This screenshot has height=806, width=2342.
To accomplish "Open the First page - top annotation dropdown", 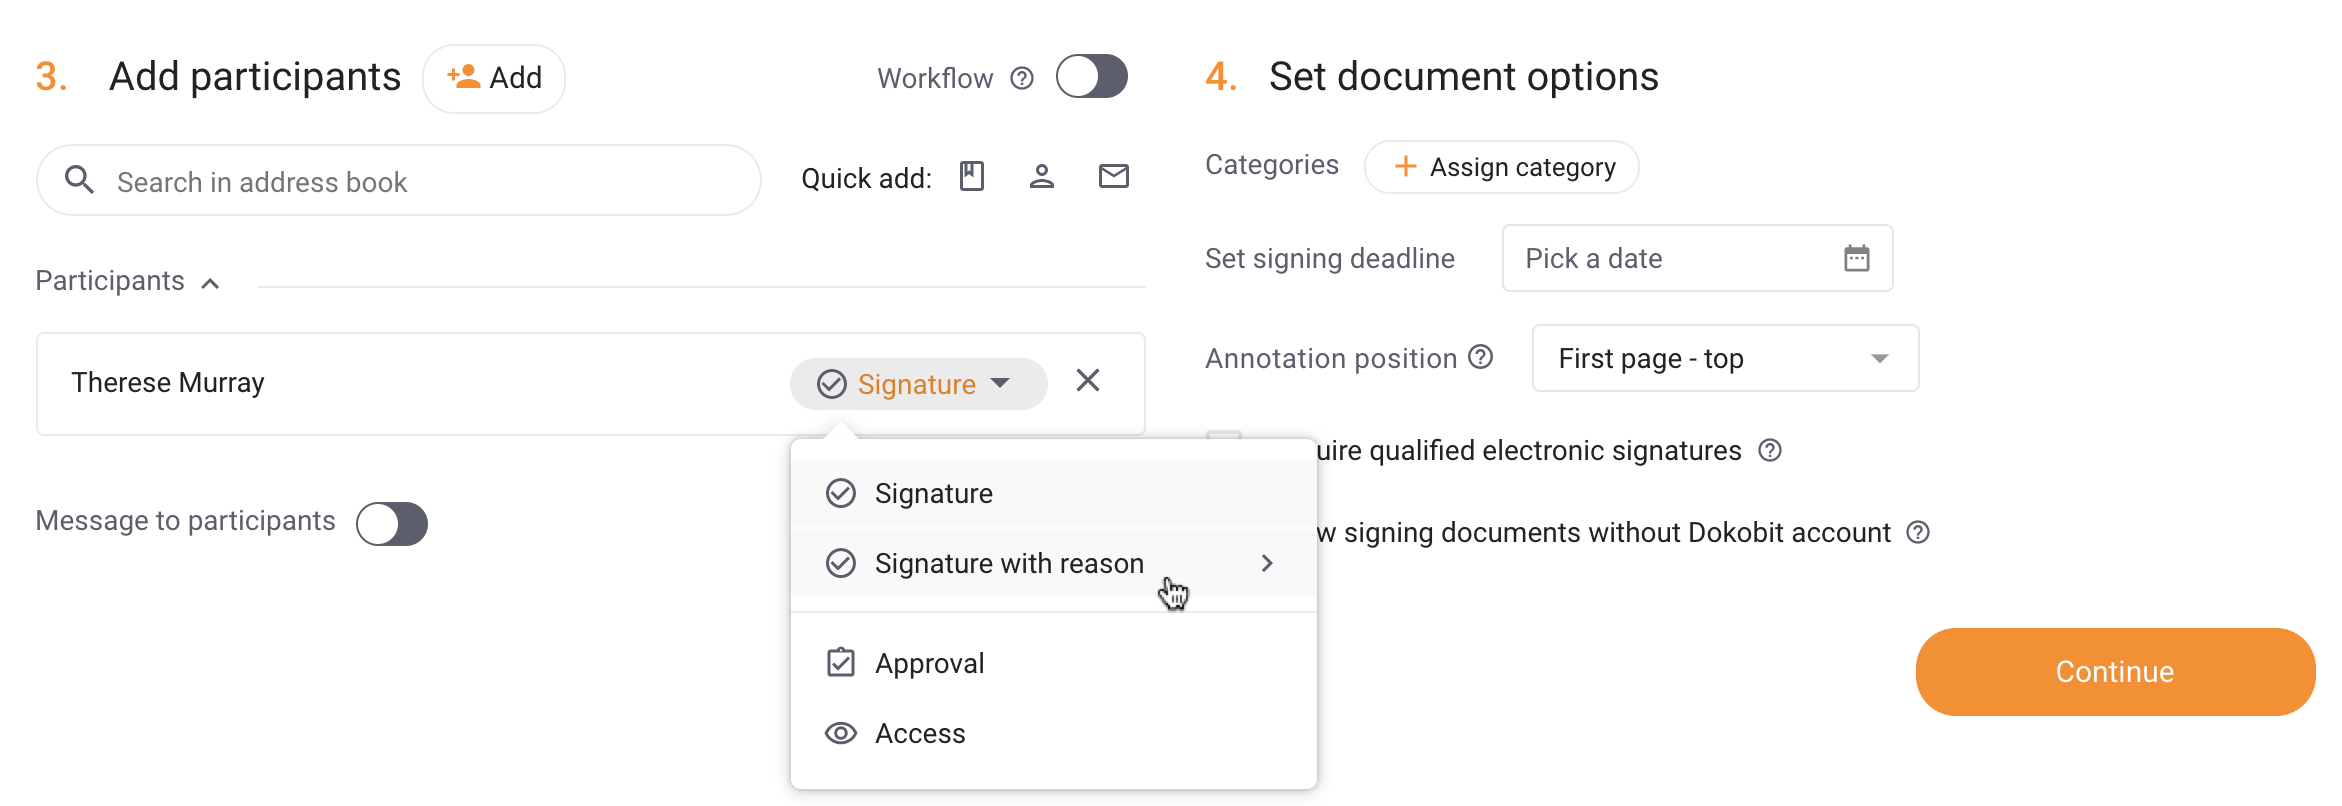I will tap(1724, 358).
